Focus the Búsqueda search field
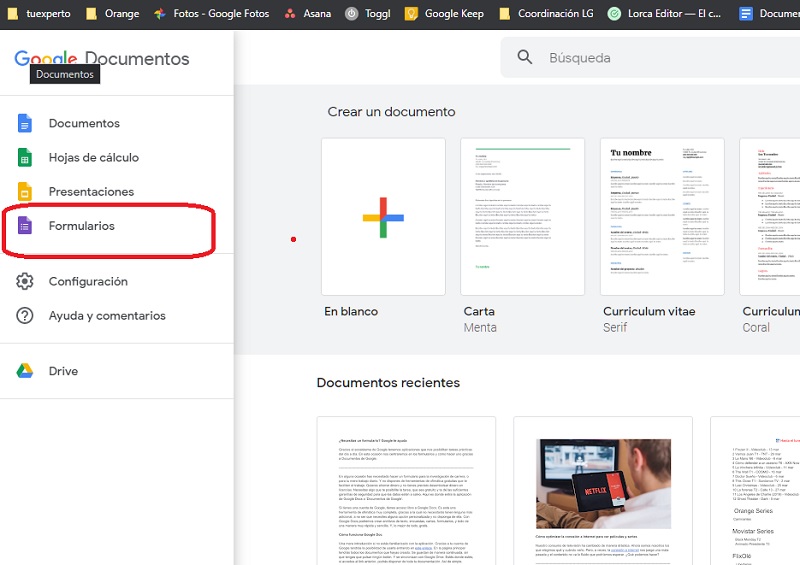800x565 pixels. coord(651,57)
